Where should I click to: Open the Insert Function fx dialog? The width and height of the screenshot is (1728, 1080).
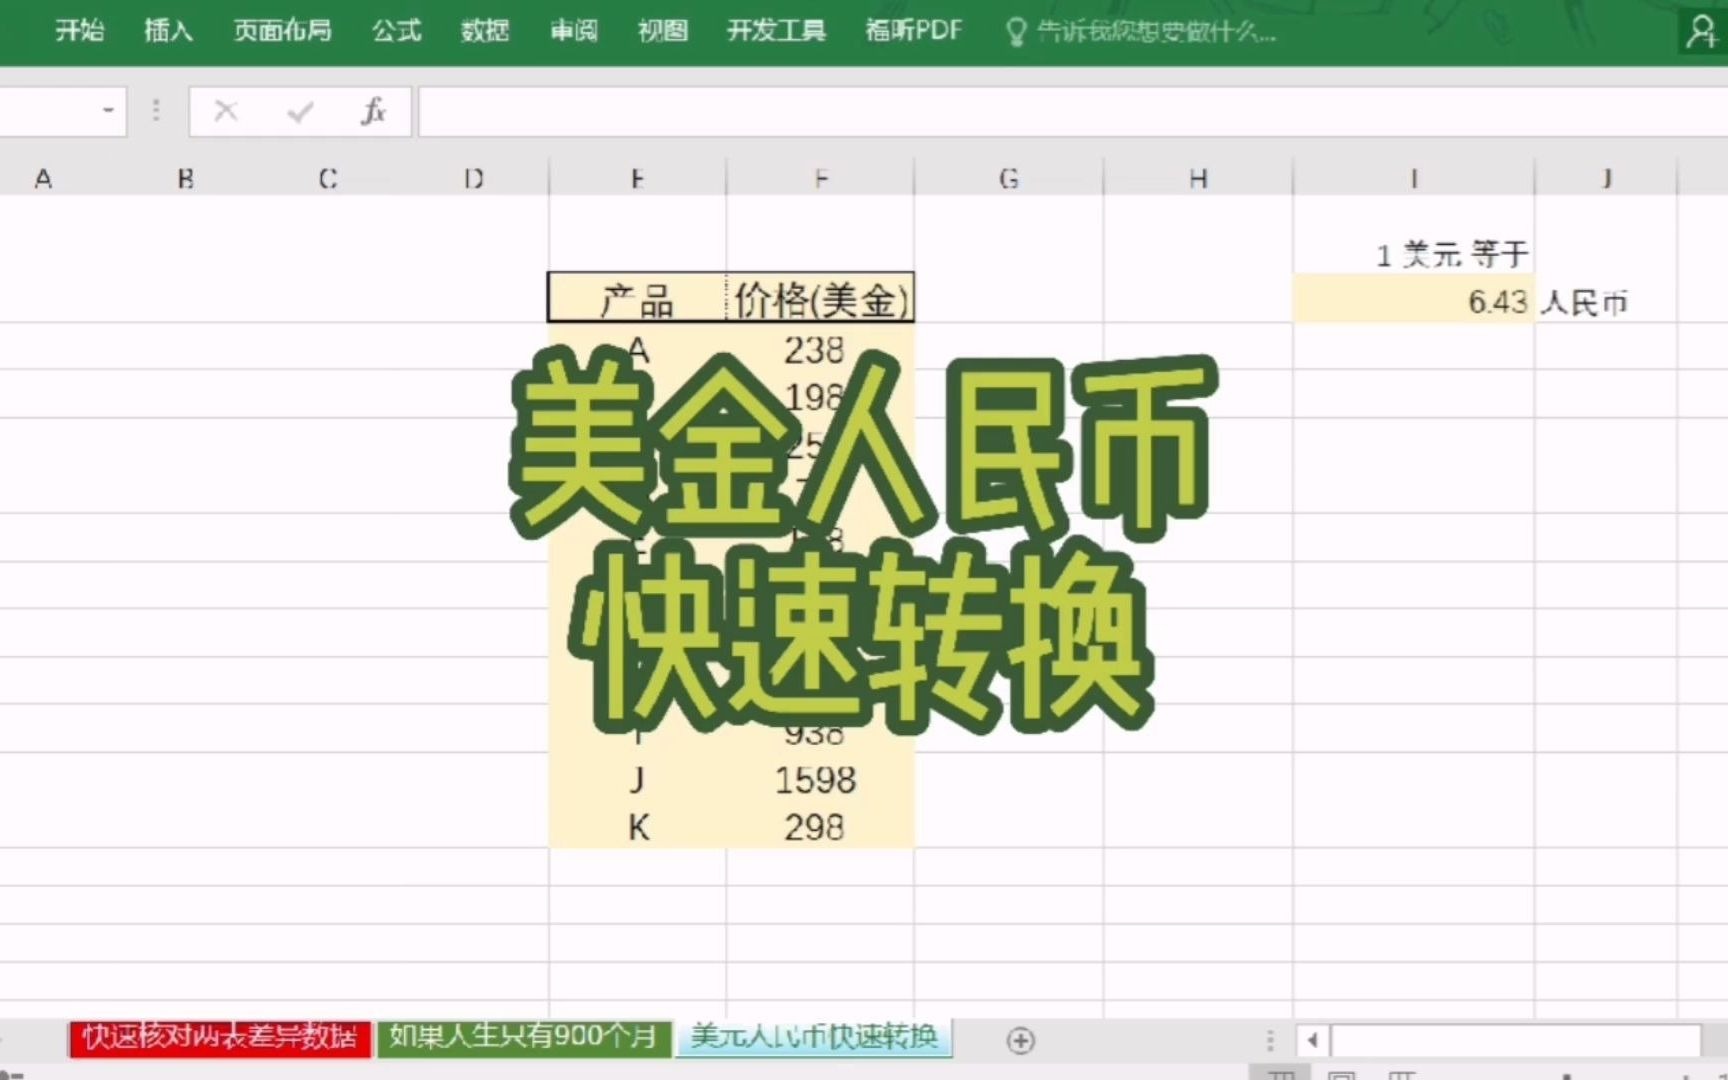[x=373, y=111]
